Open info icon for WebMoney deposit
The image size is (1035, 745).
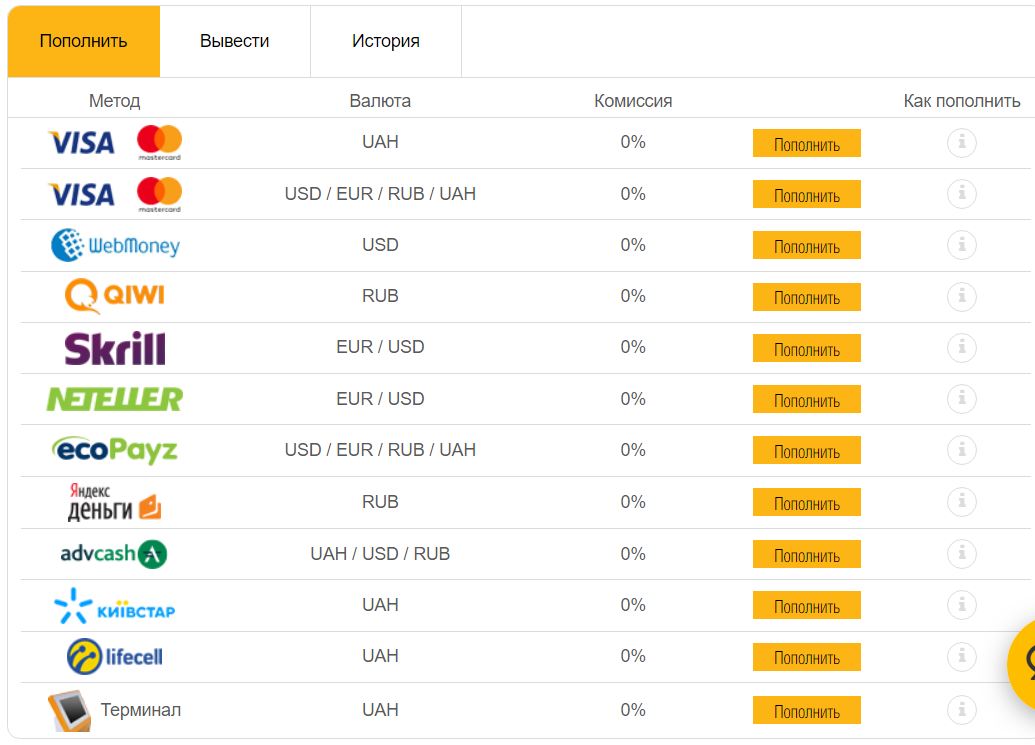point(961,245)
